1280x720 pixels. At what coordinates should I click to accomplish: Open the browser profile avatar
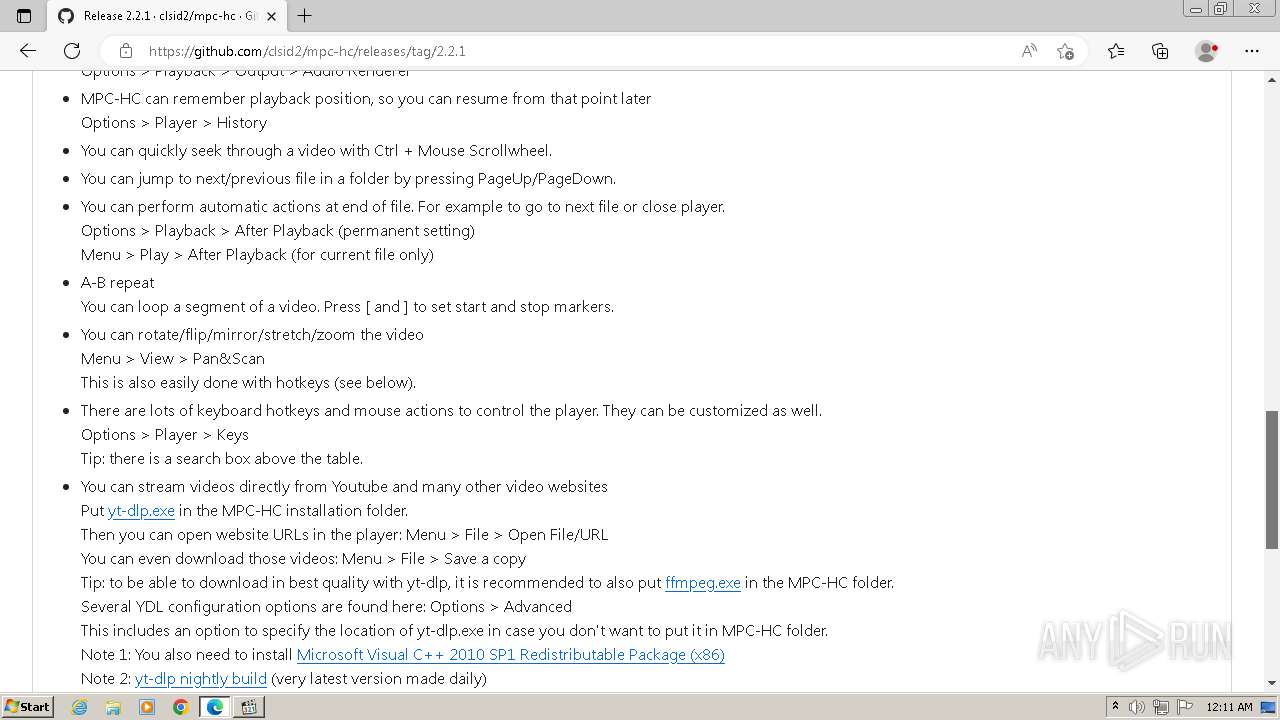1206,51
